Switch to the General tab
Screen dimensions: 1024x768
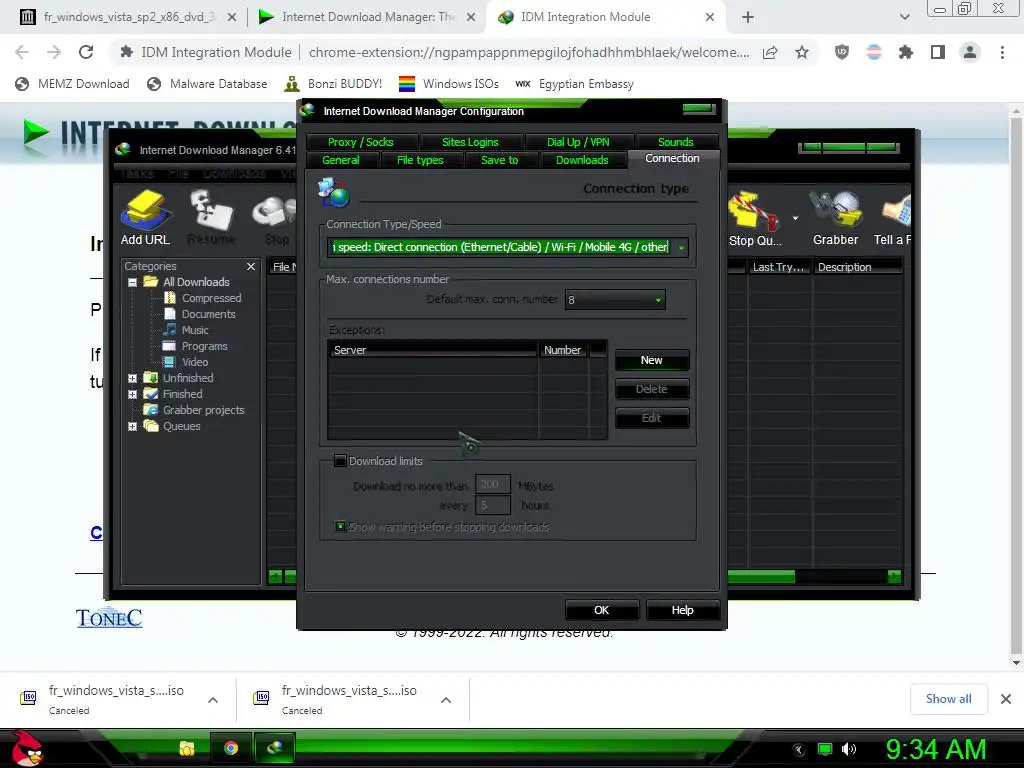341,160
